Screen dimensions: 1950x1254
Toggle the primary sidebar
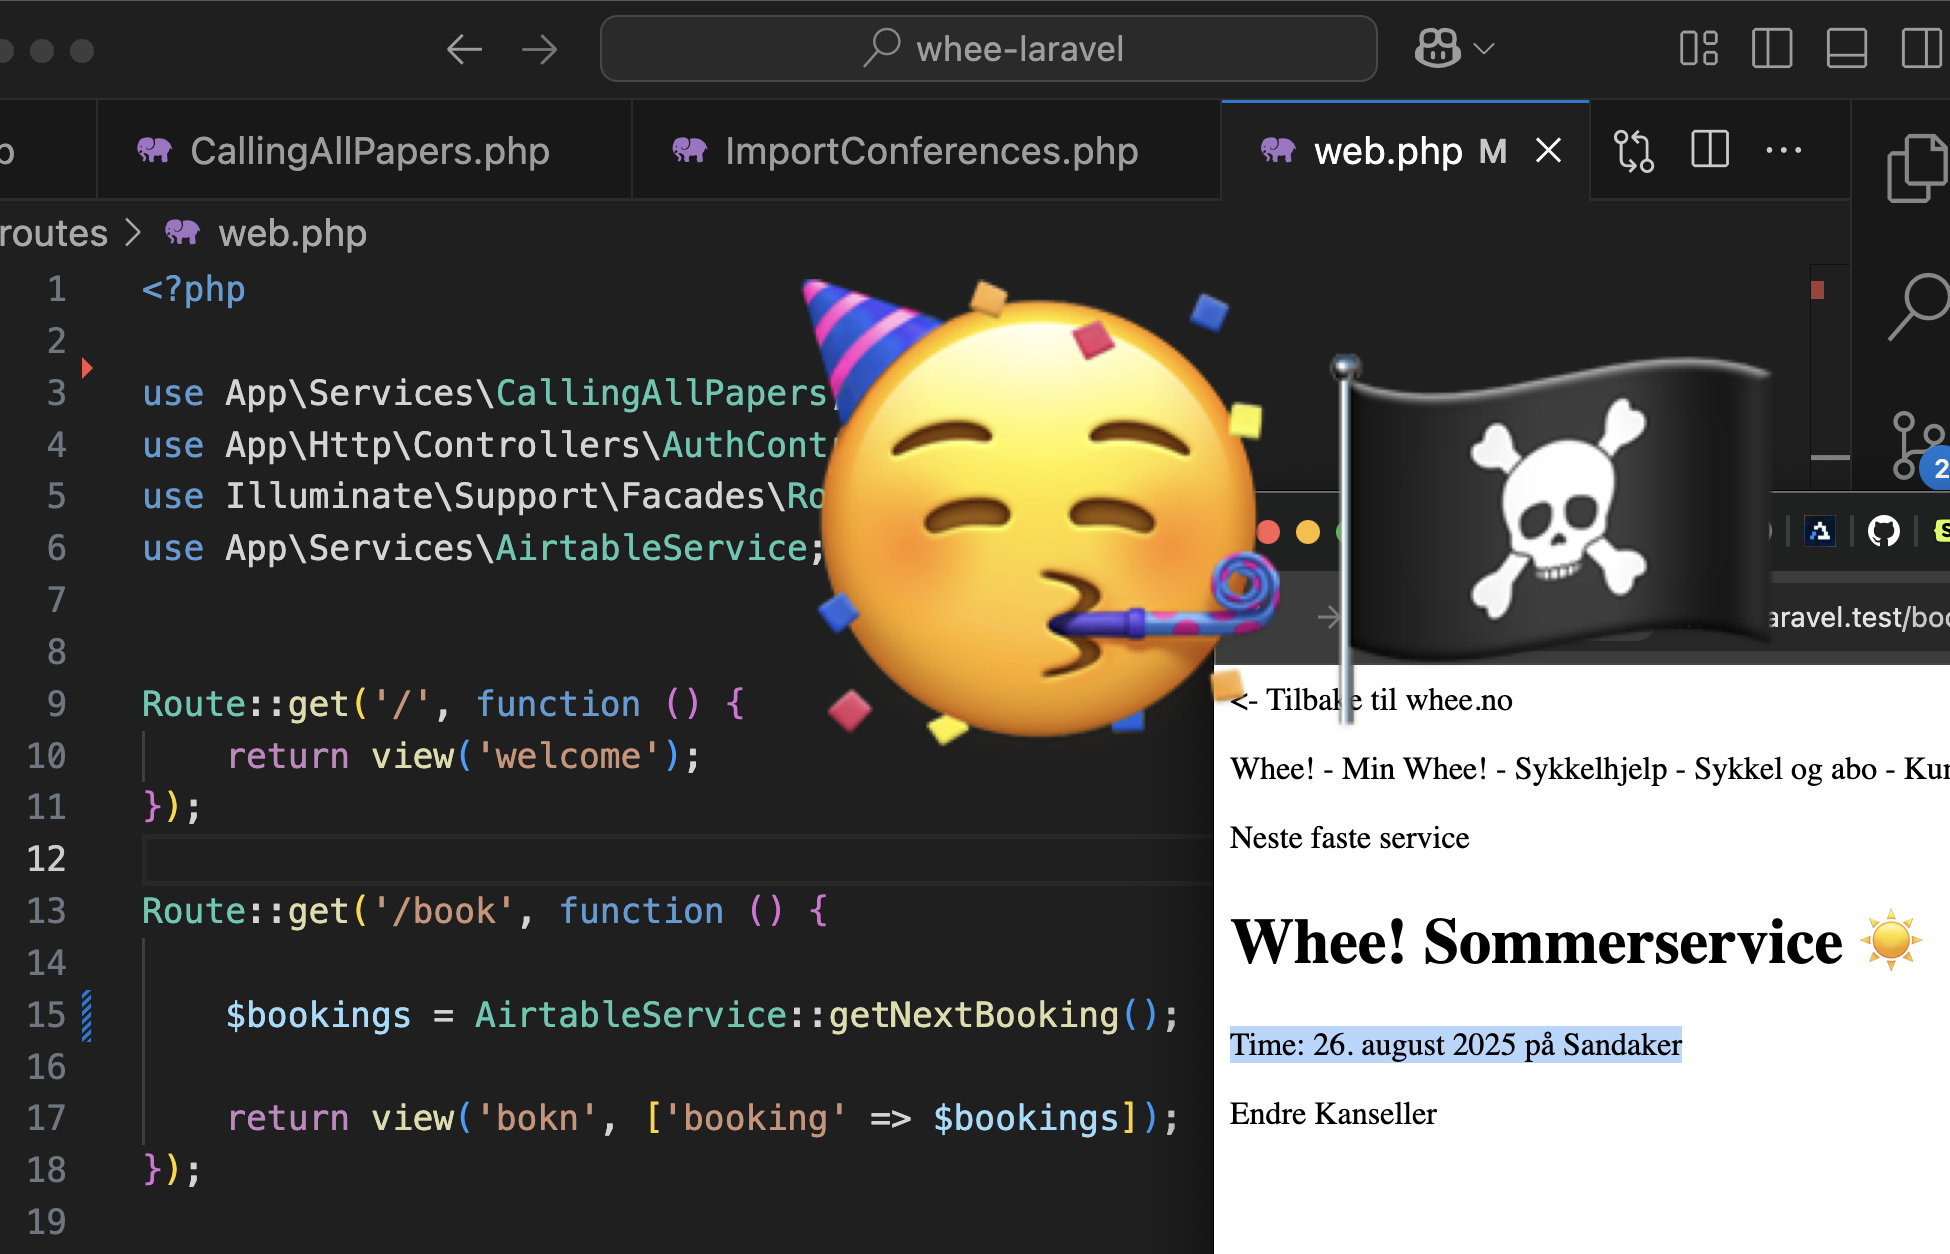coord(1772,49)
